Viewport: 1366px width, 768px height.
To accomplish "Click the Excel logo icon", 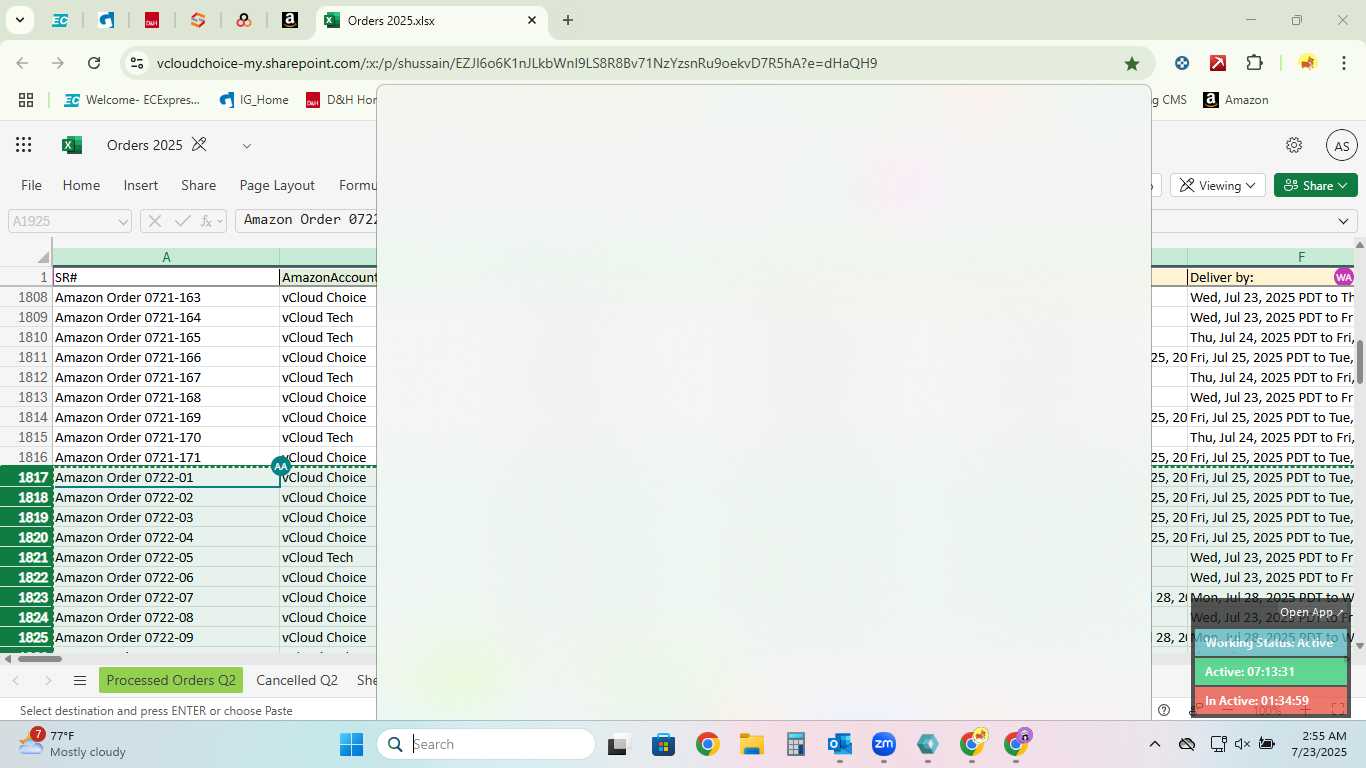I will (x=72, y=145).
